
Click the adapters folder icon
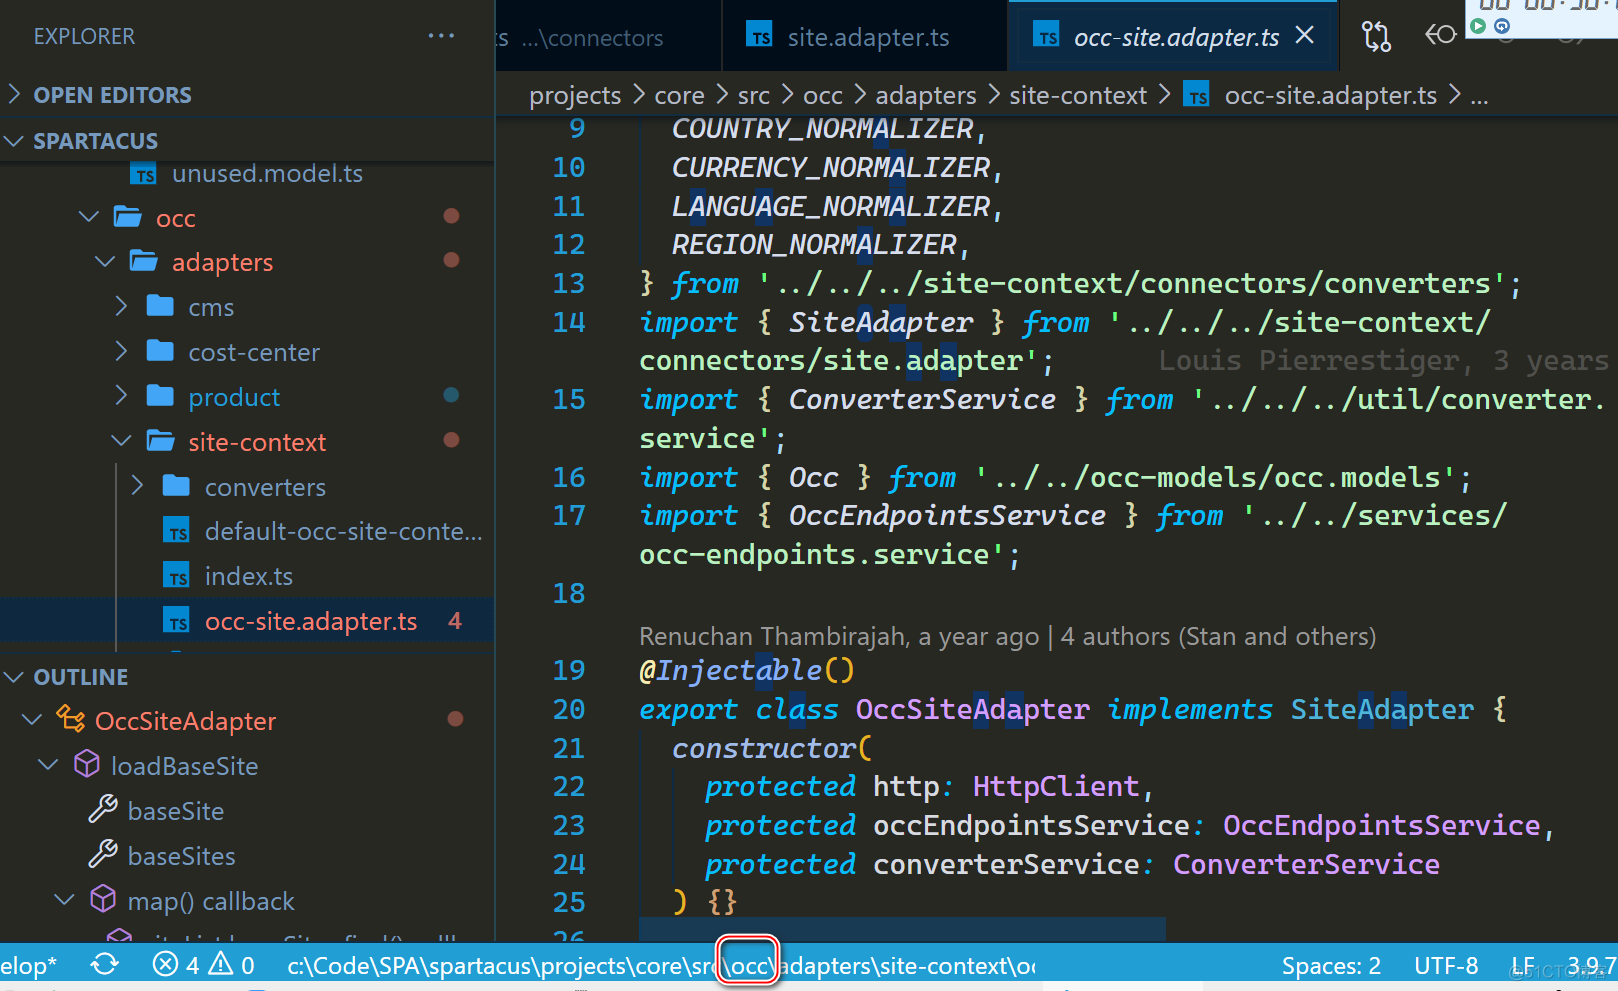coord(144,261)
